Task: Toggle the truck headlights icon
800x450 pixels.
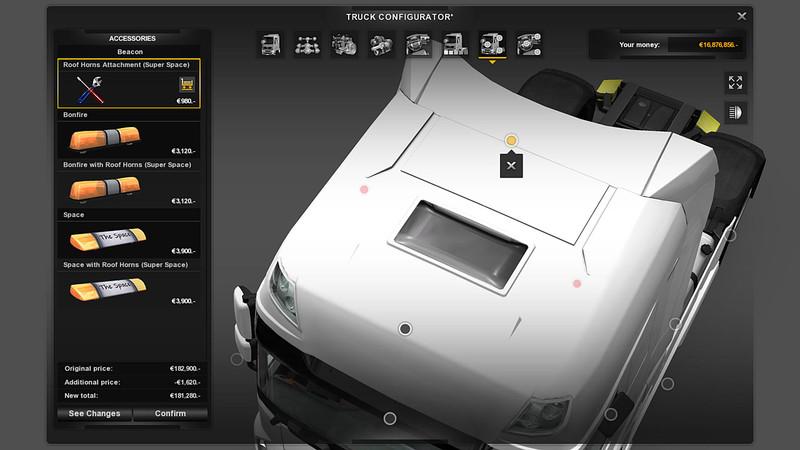Action: tap(735, 112)
